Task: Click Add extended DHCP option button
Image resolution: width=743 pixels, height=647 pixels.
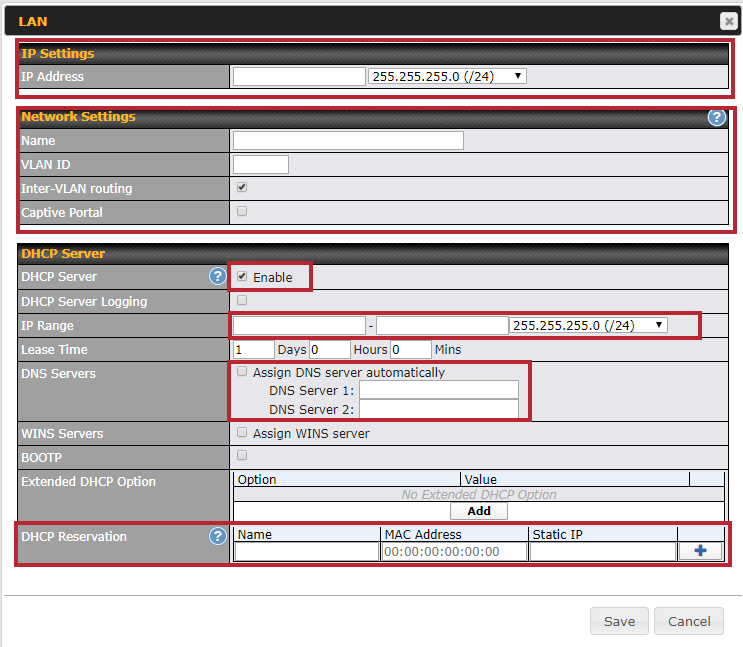Action: 479,511
